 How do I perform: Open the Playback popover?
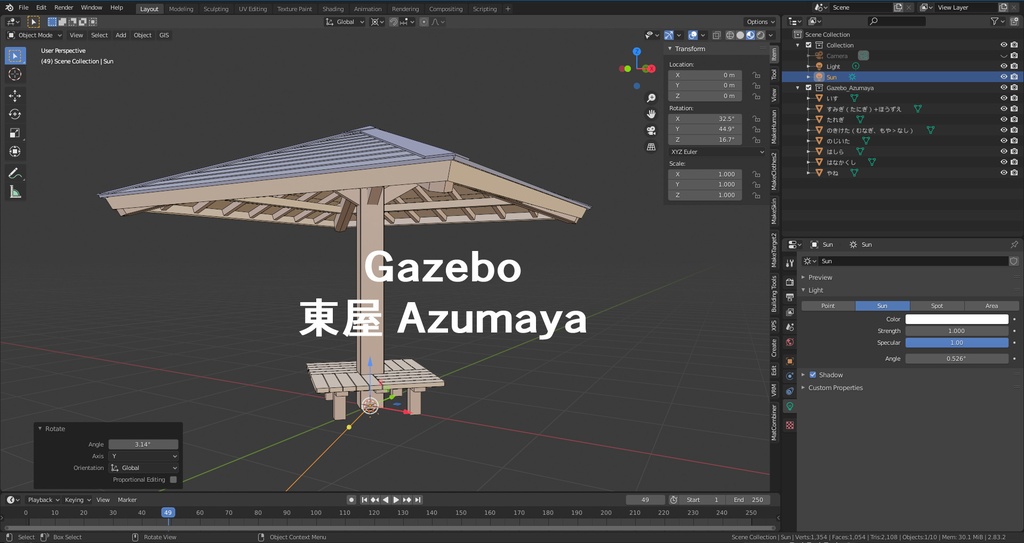43,500
